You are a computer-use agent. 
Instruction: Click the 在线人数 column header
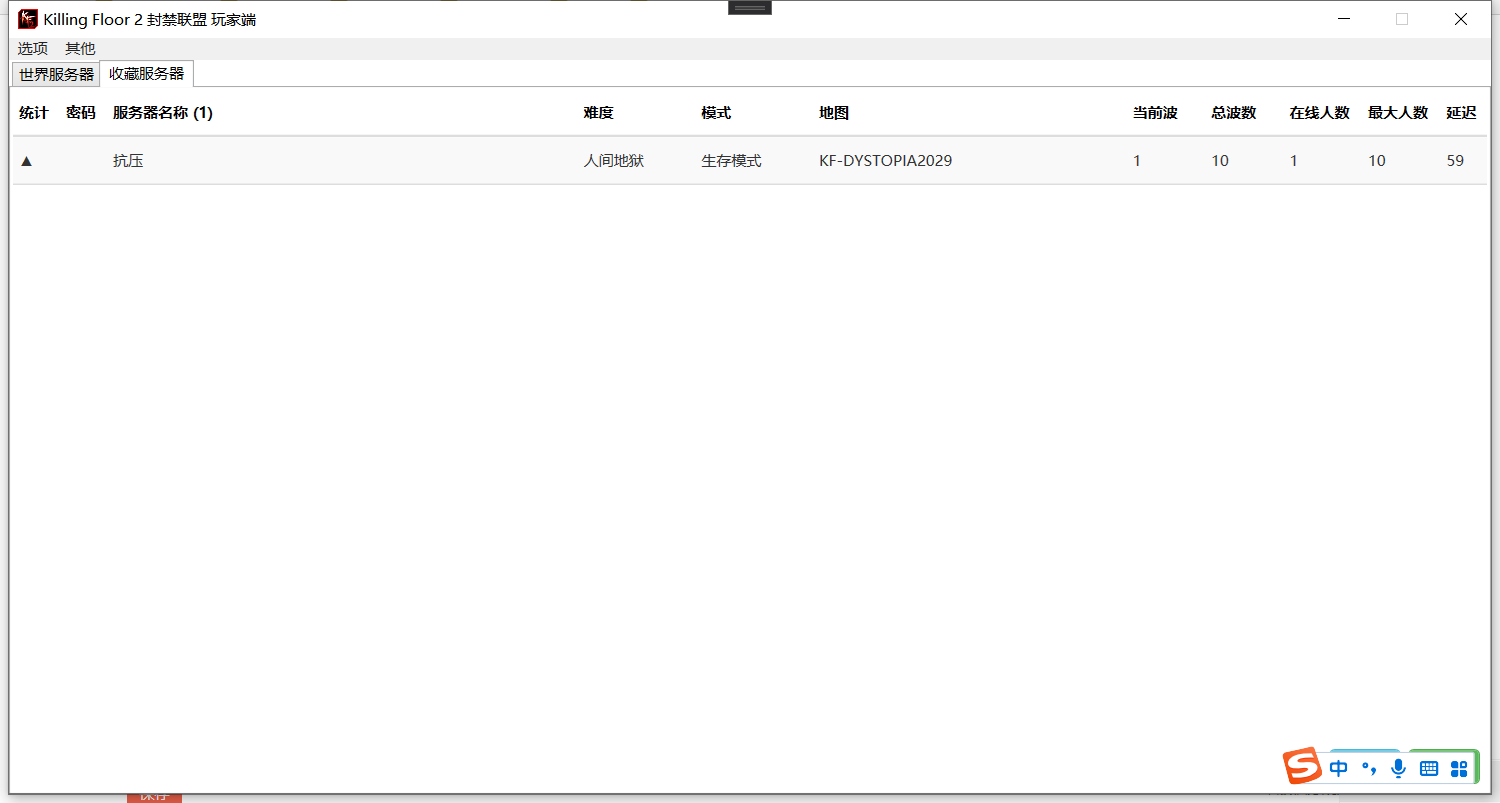[1320, 113]
